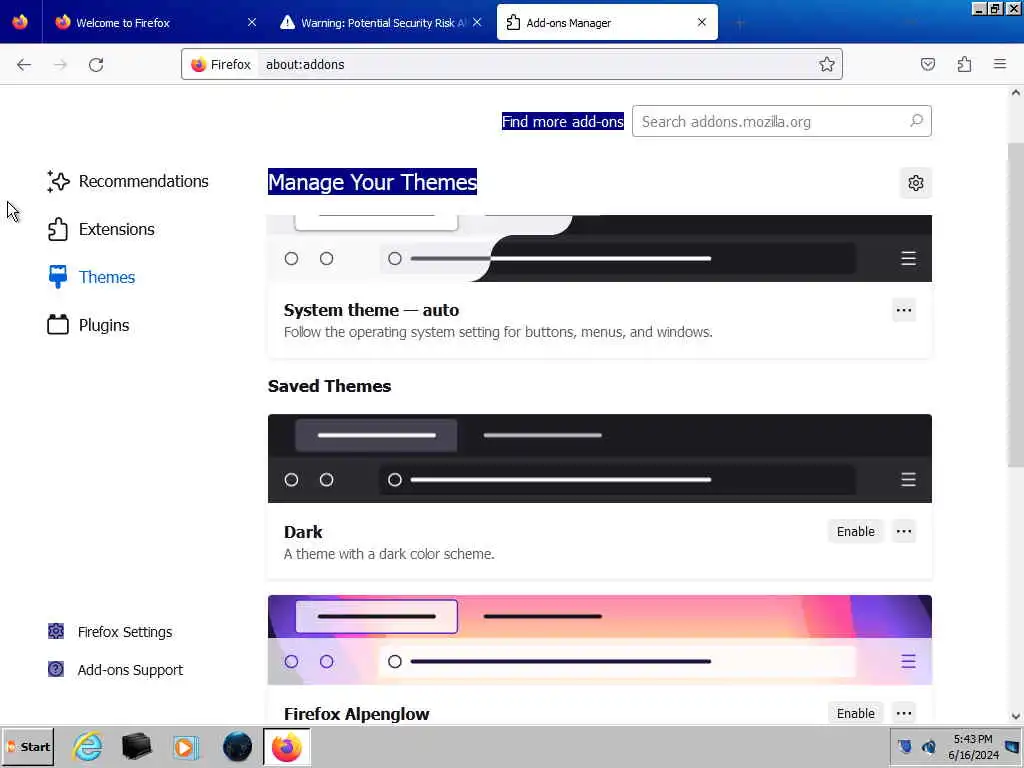Open the Extensions puzzle icon in the toolbar
Screen dimensions: 1024x768
tap(964, 64)
